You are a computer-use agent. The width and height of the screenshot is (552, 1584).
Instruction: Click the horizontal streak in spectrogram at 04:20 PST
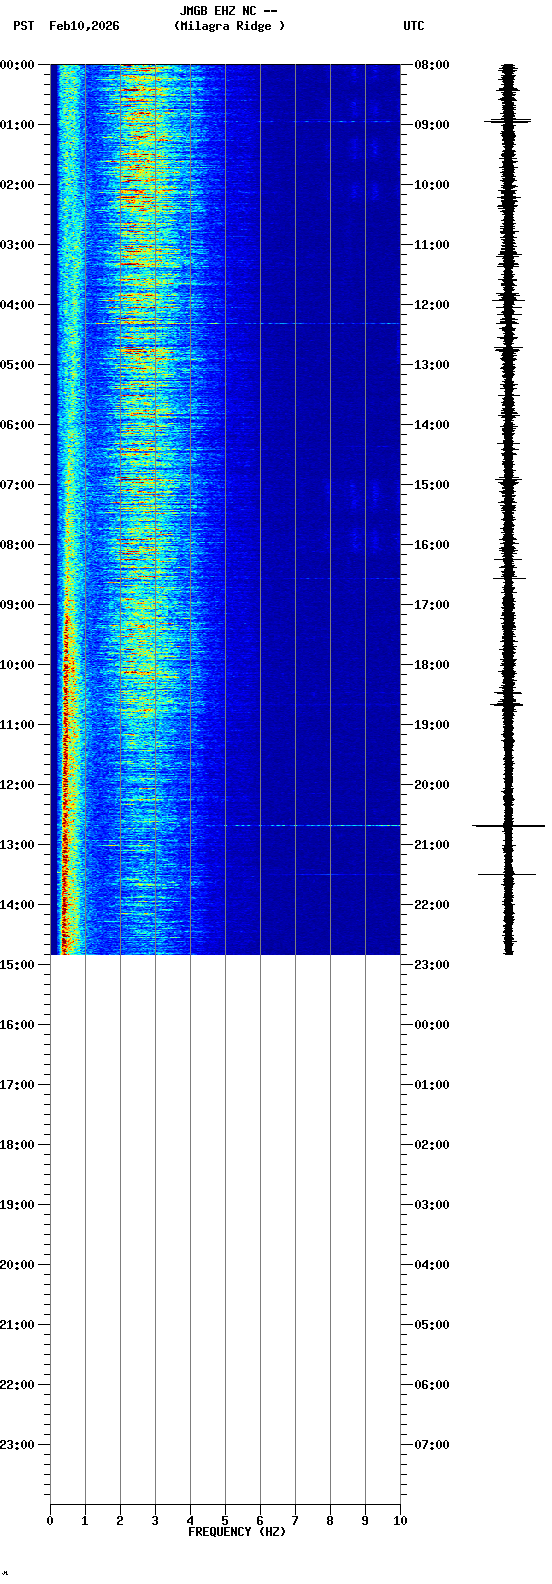click(x=225, y=323)
